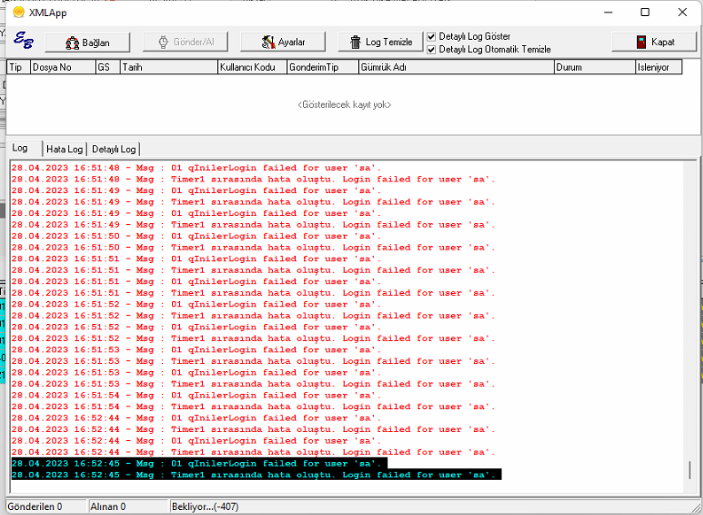Switch to the Log tab
Viewport: 703px width, 515px height.
point(20,148)
